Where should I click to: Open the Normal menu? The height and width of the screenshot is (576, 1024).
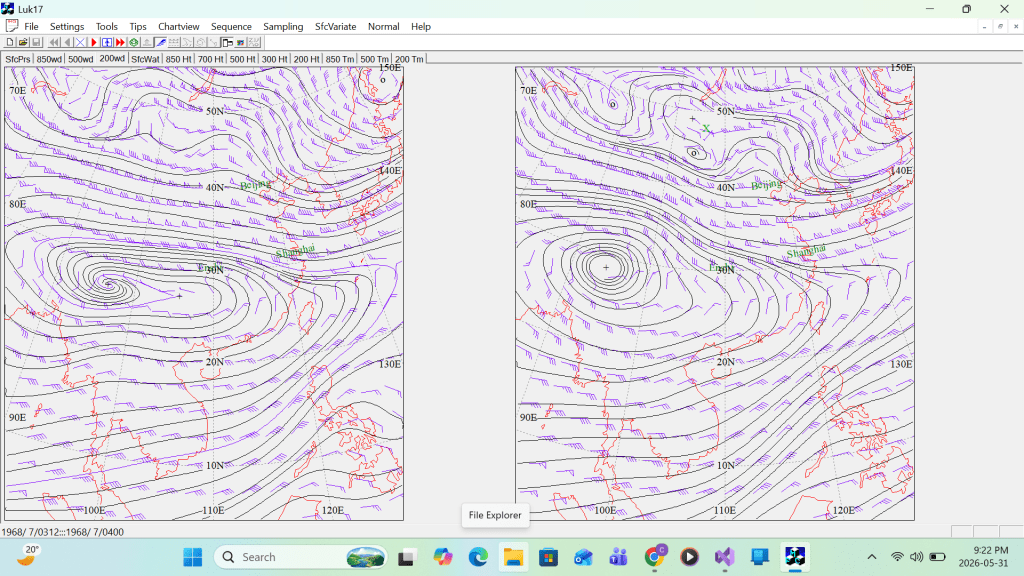383,27
